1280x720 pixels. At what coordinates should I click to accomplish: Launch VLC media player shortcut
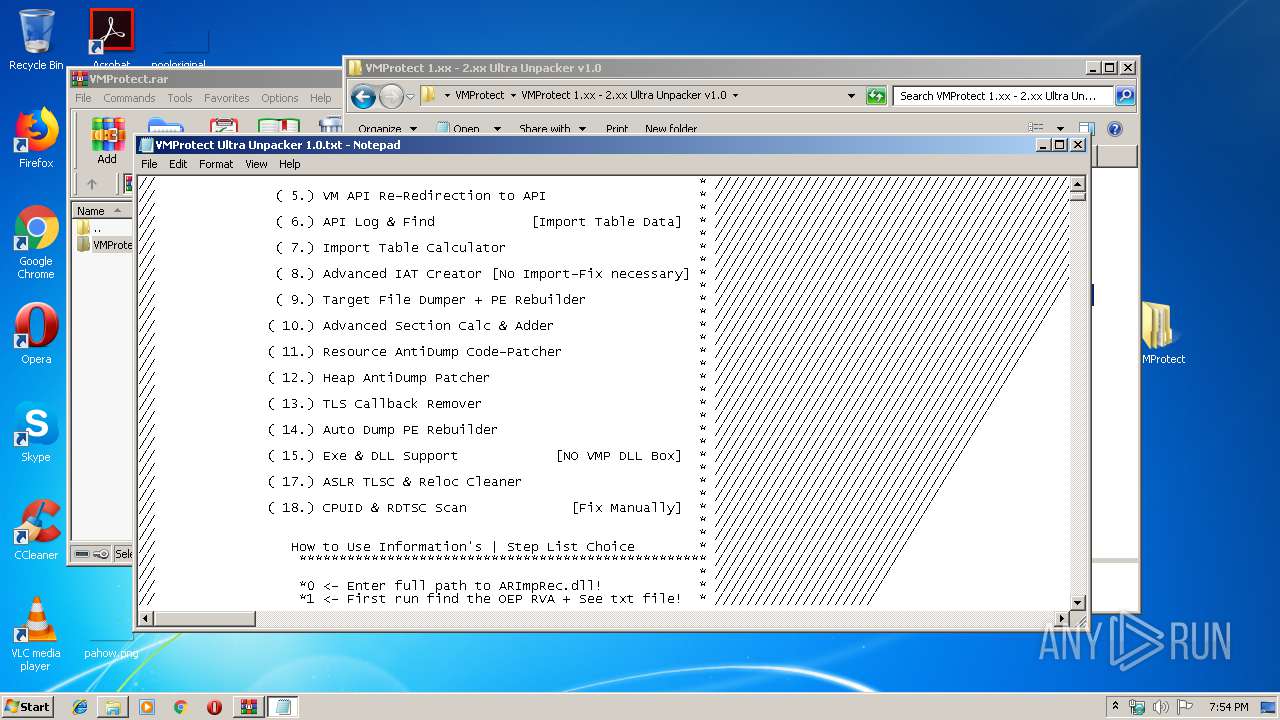pyautogui.click(x=36, y=634)
